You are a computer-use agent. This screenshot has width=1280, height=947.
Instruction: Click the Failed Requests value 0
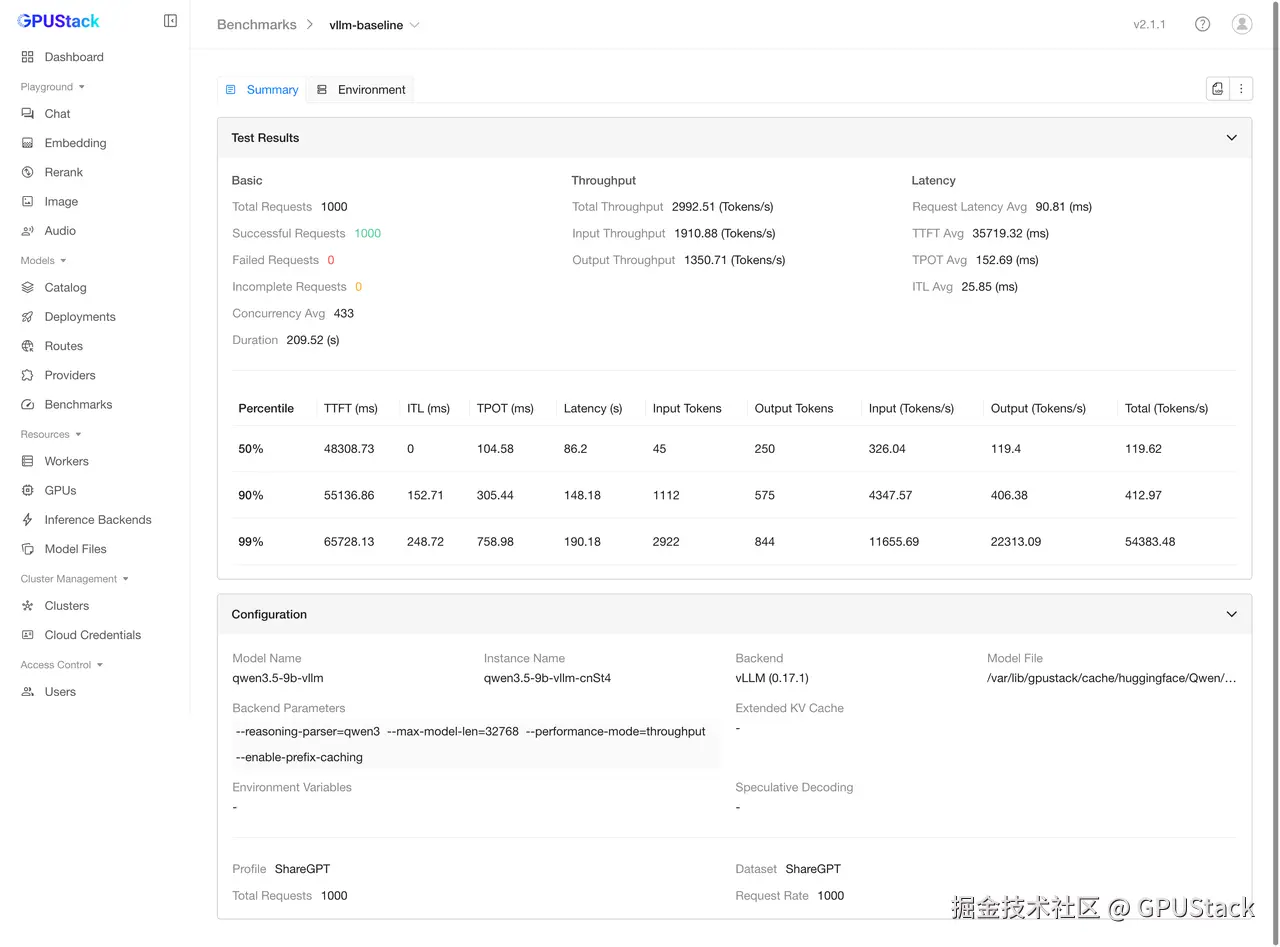click(331, 260)
